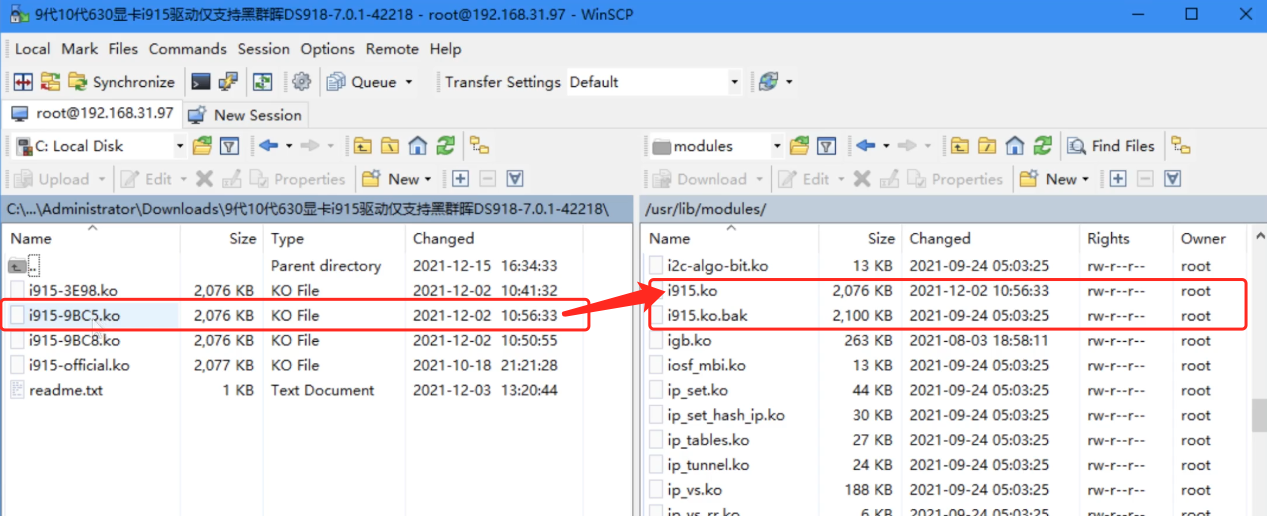The image size is (1267, 516).
Task: Open the terminal console icon
Action: [x=201, y=82]
